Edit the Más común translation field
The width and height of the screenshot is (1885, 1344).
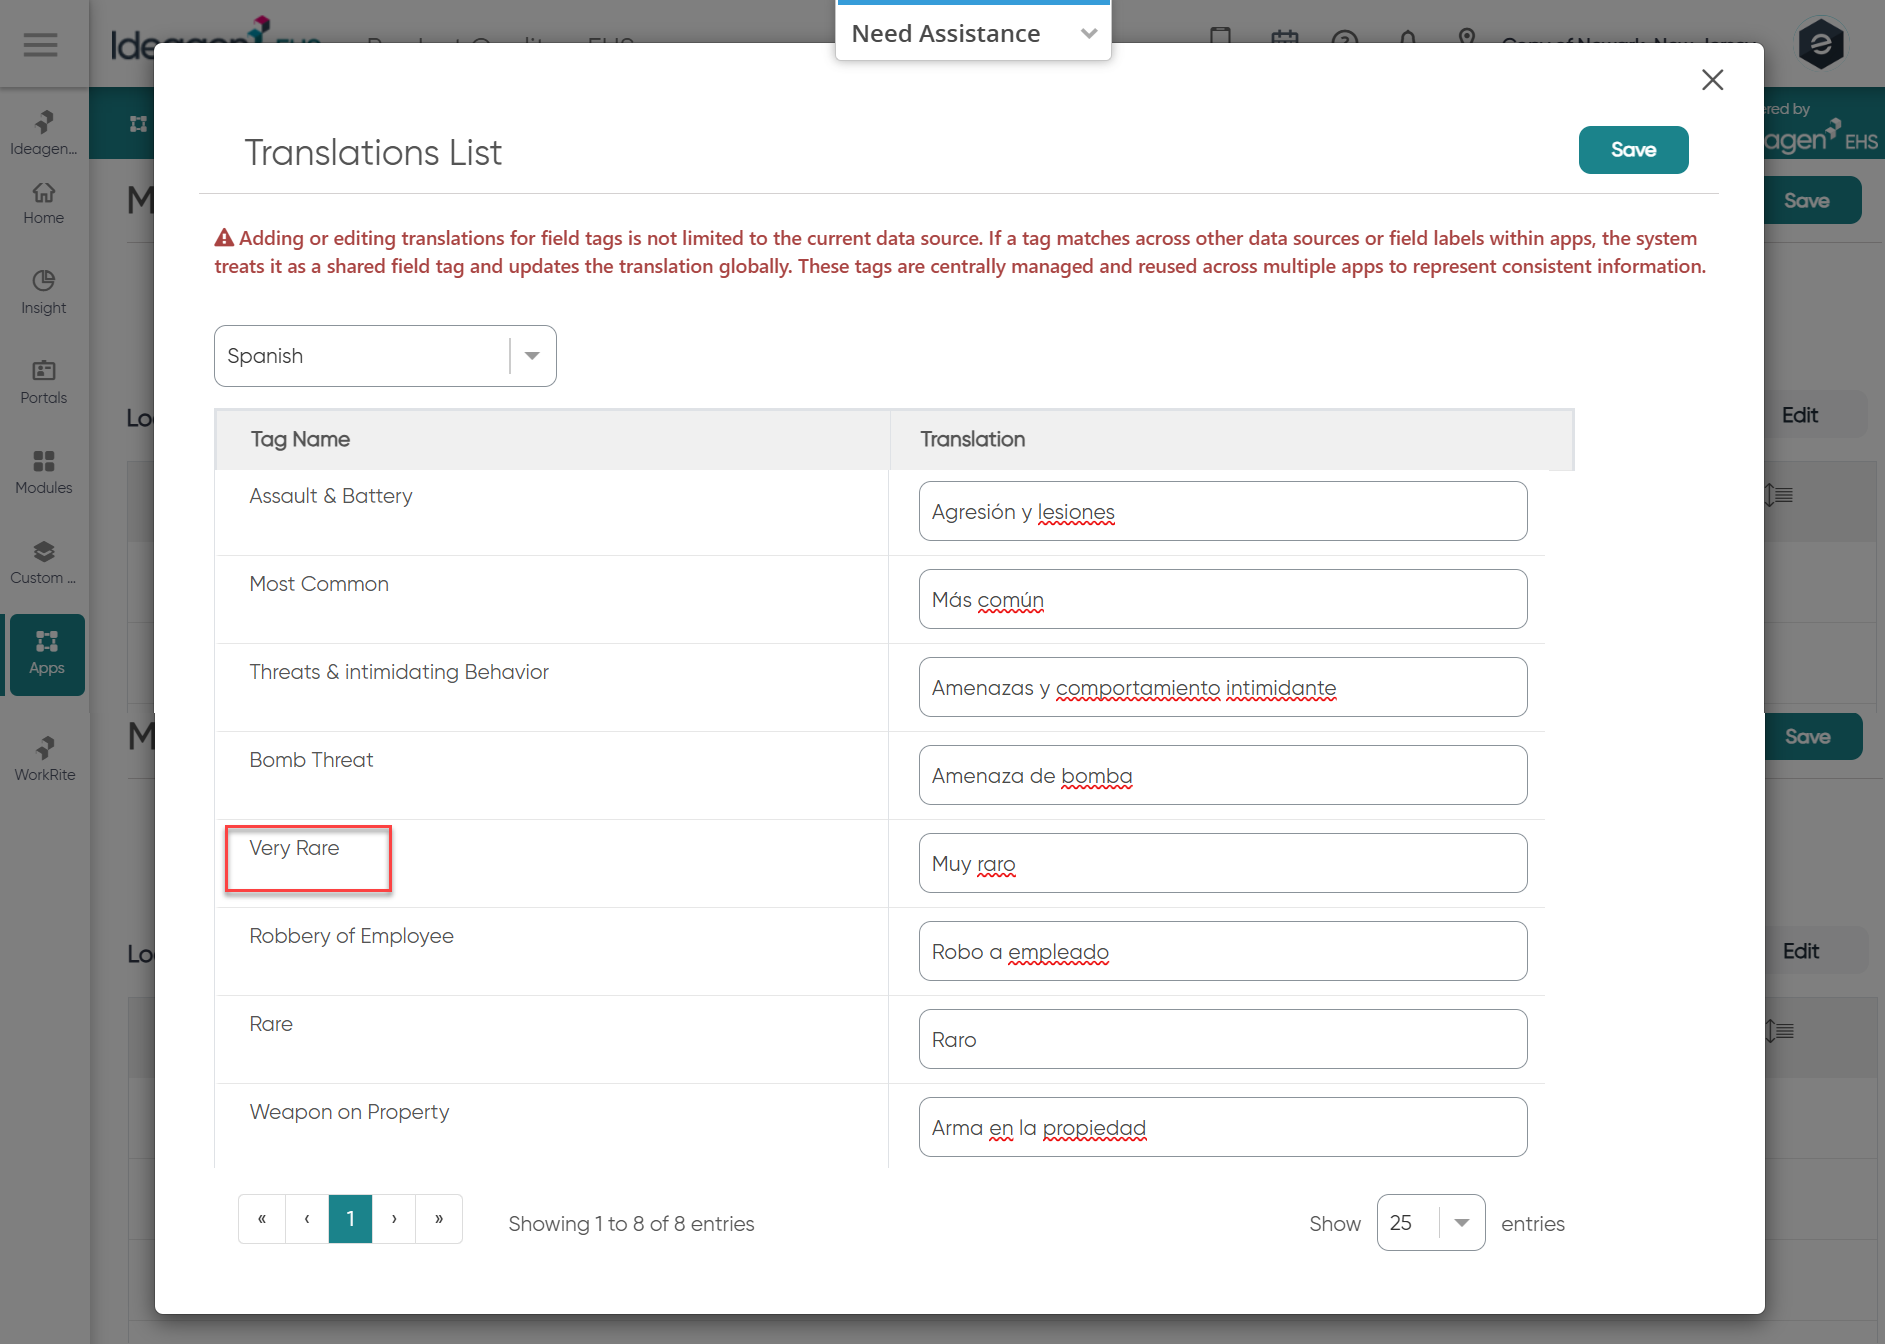pyautogui.click(x=1223, y=599)
